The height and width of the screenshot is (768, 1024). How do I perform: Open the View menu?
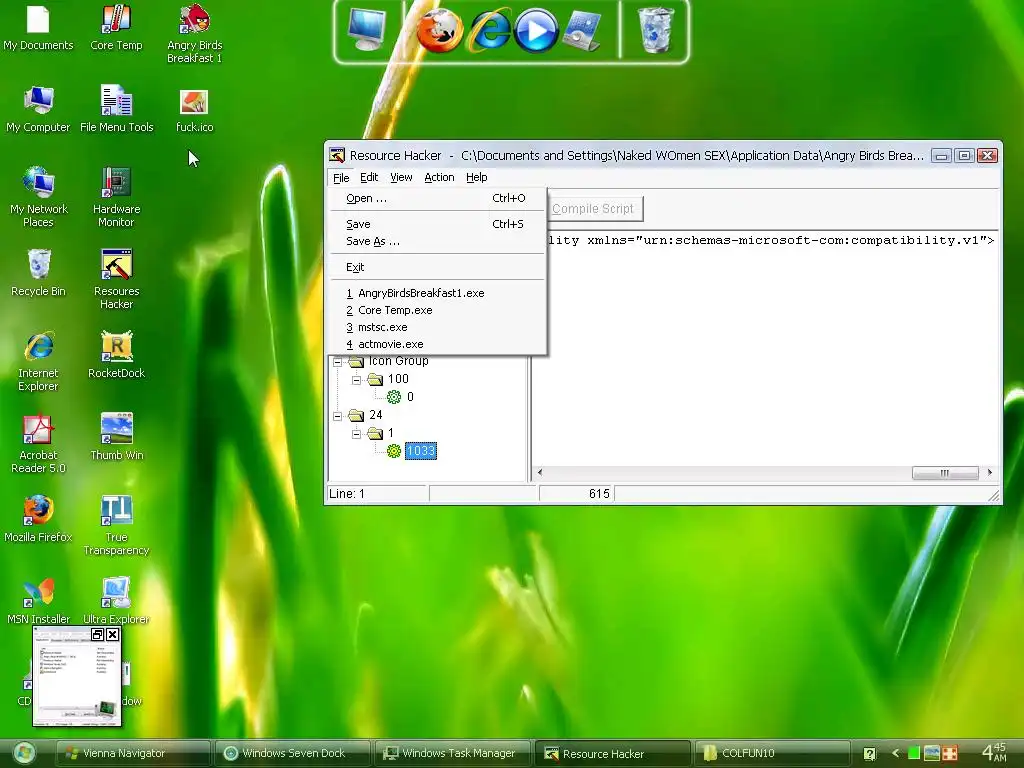401,177
